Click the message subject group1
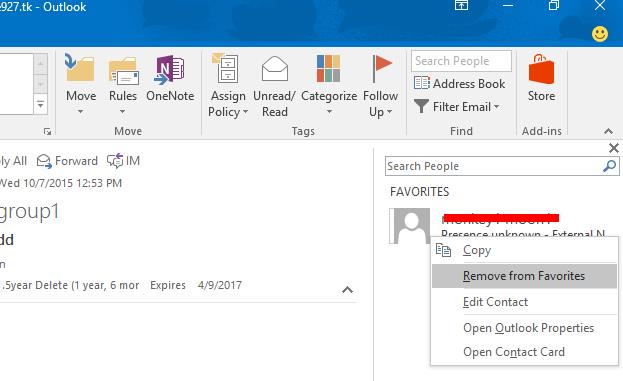 coord(29,212)
